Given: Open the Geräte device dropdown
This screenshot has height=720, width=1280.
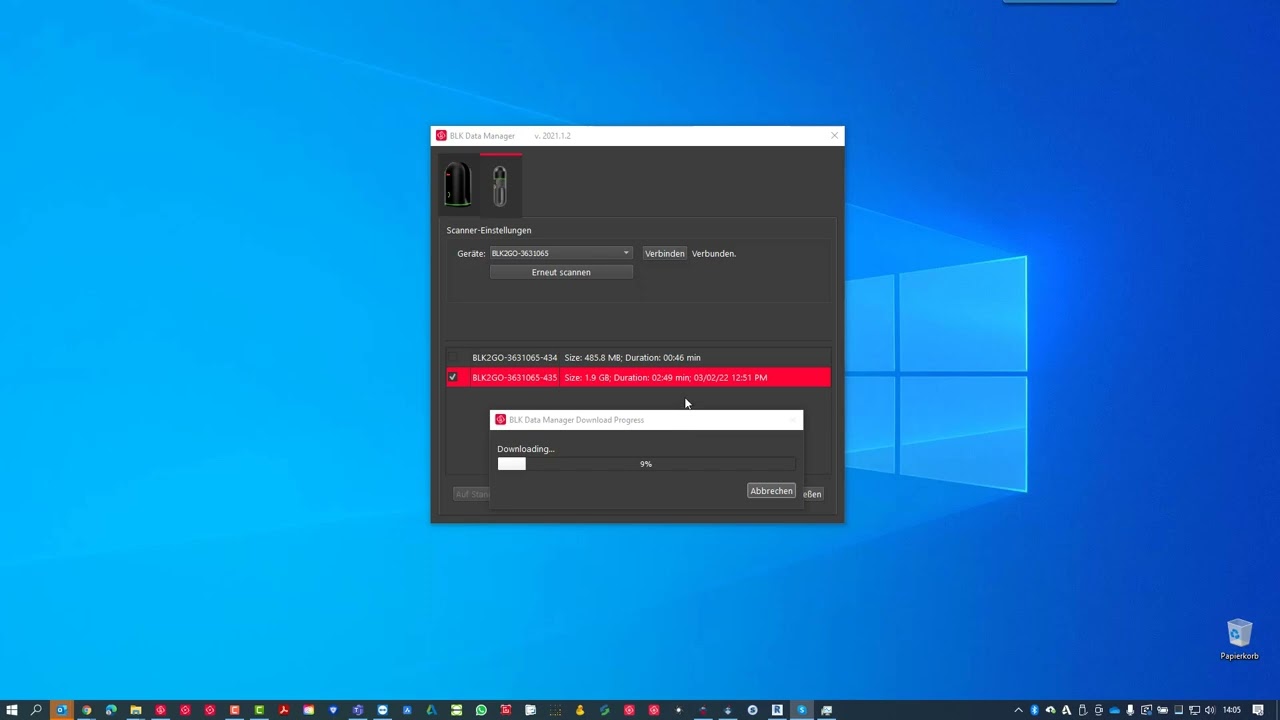Looking at the screenshot, I should 561,253.
